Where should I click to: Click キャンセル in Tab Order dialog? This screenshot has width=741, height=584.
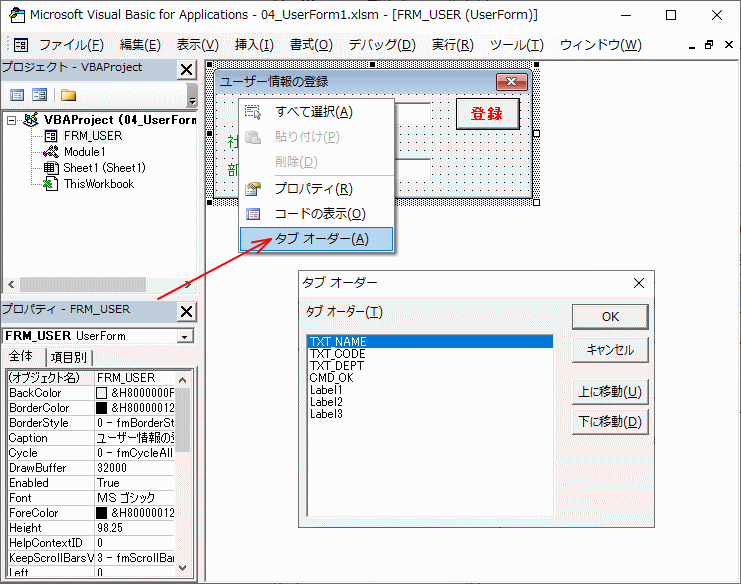click(610, 350)
